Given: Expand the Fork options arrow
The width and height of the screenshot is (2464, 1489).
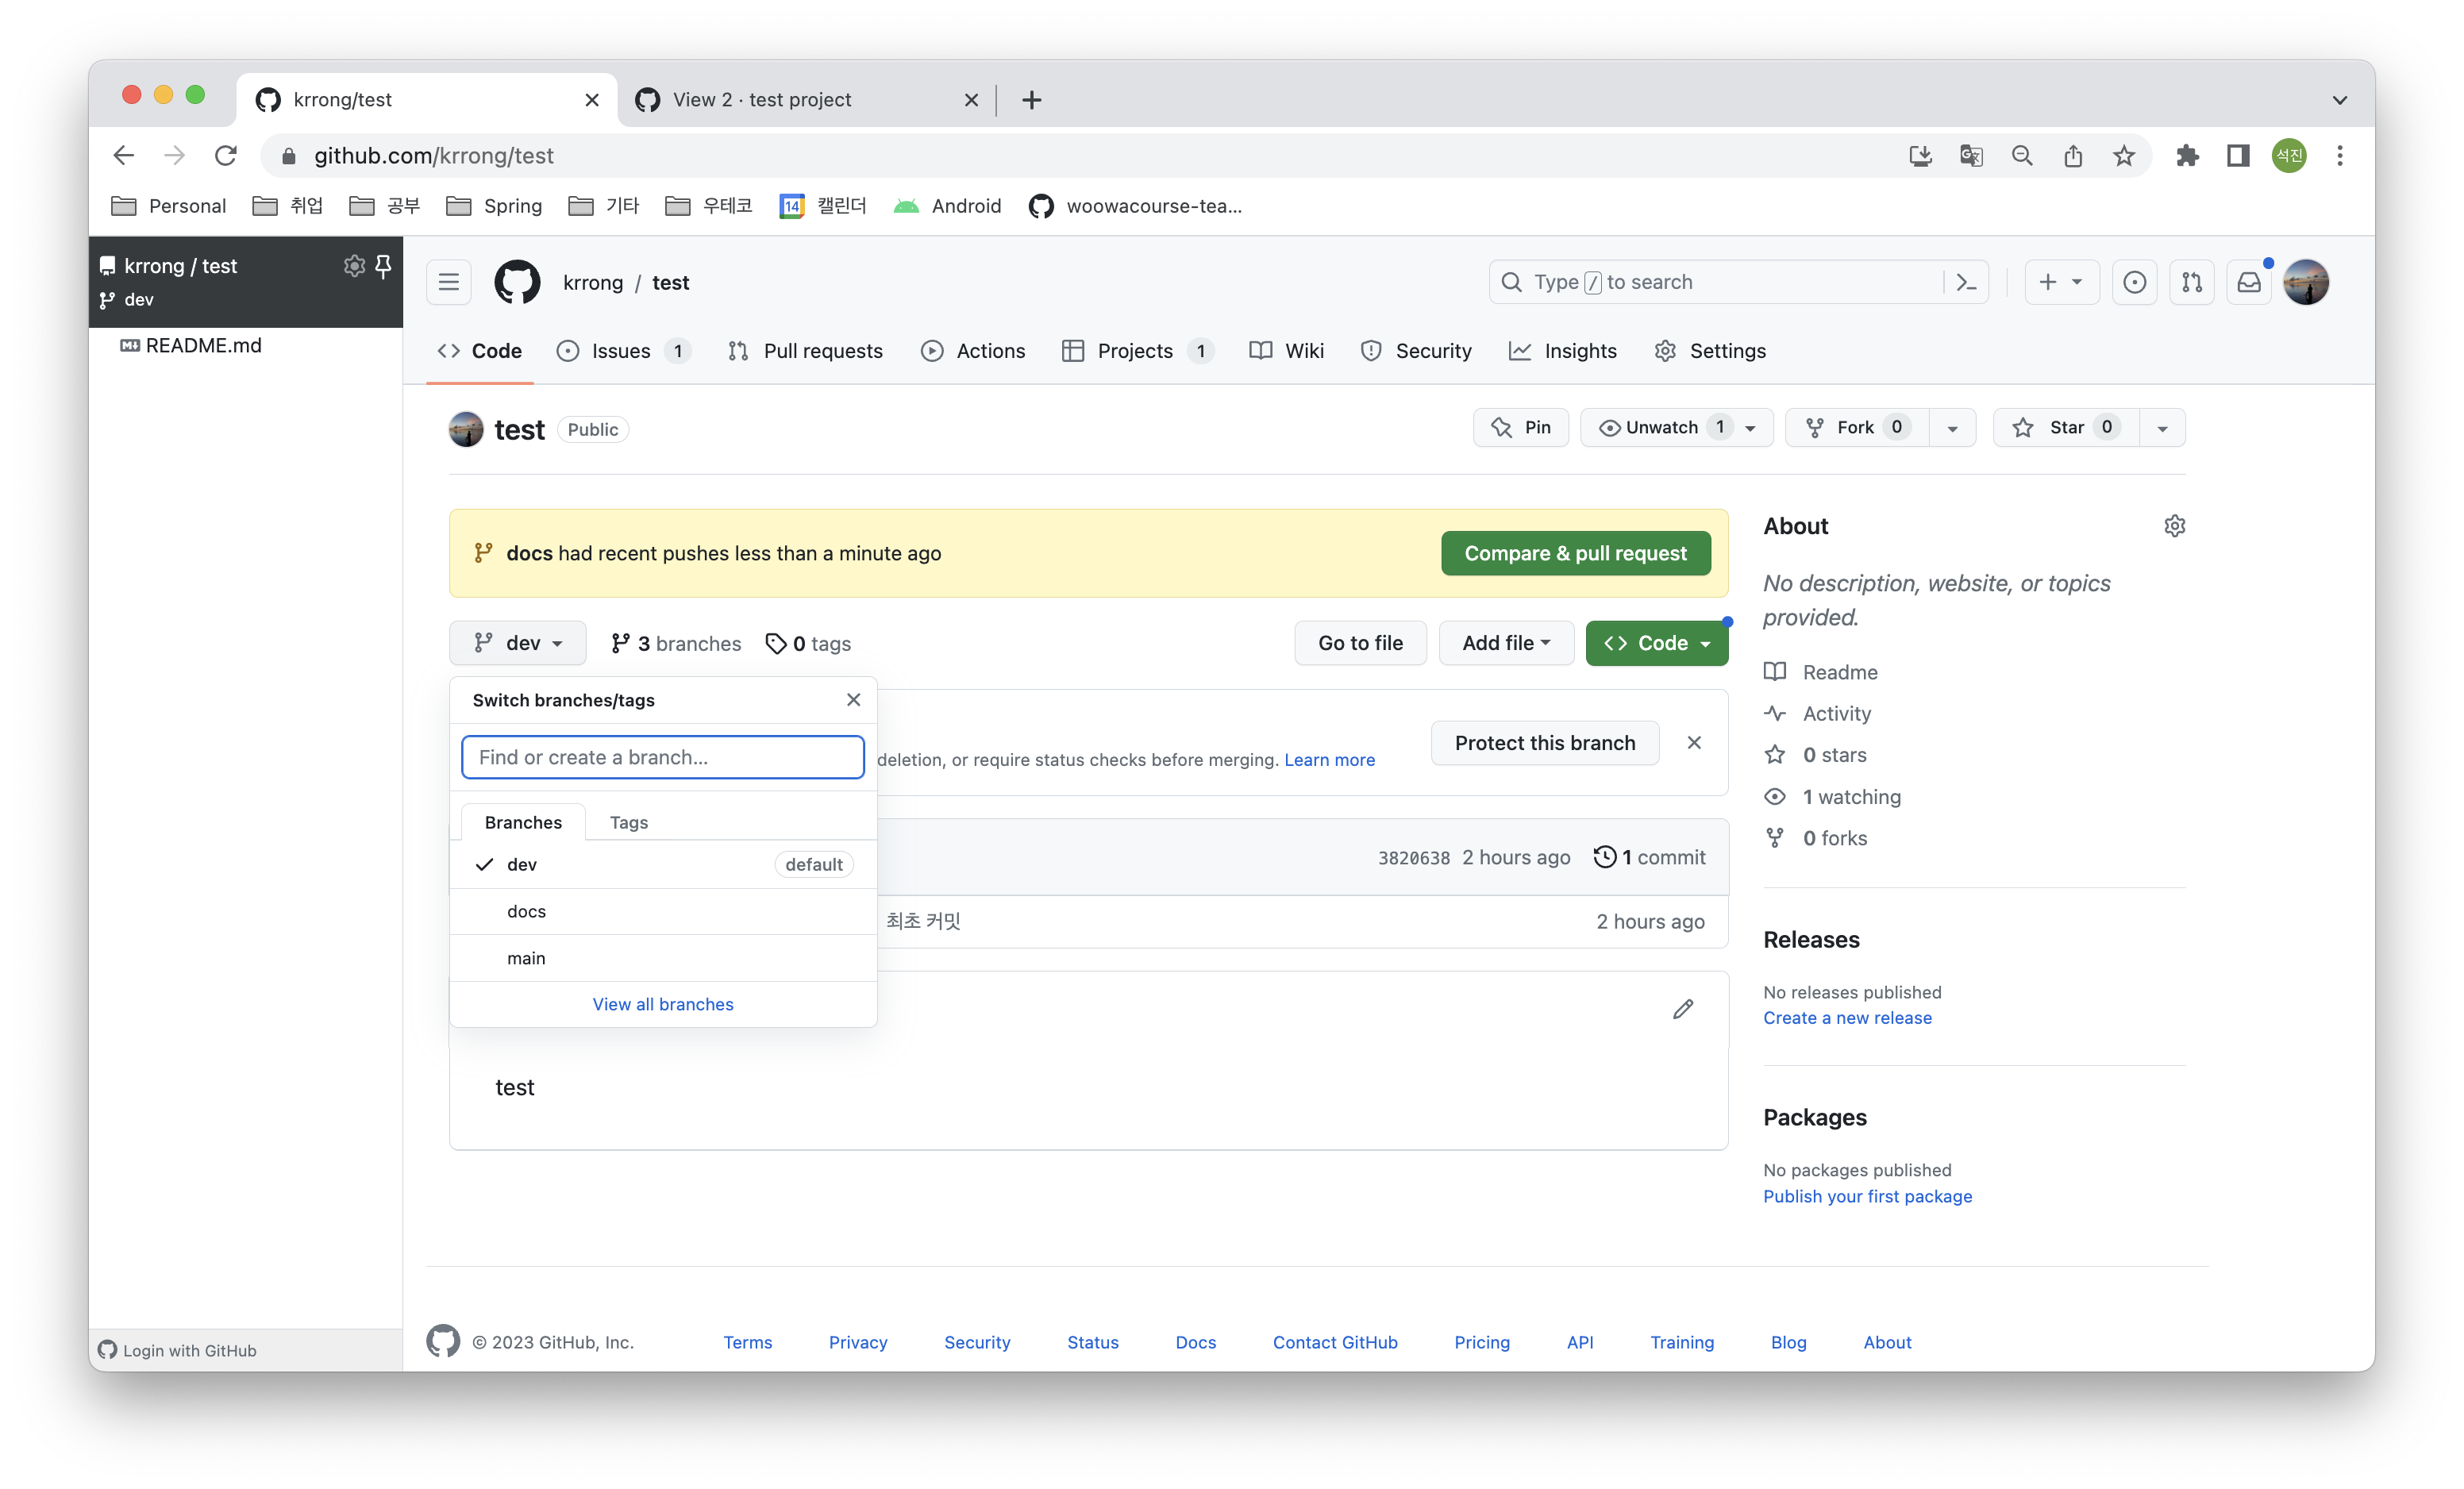Looking at the screenshot, I should [1952, 428].
